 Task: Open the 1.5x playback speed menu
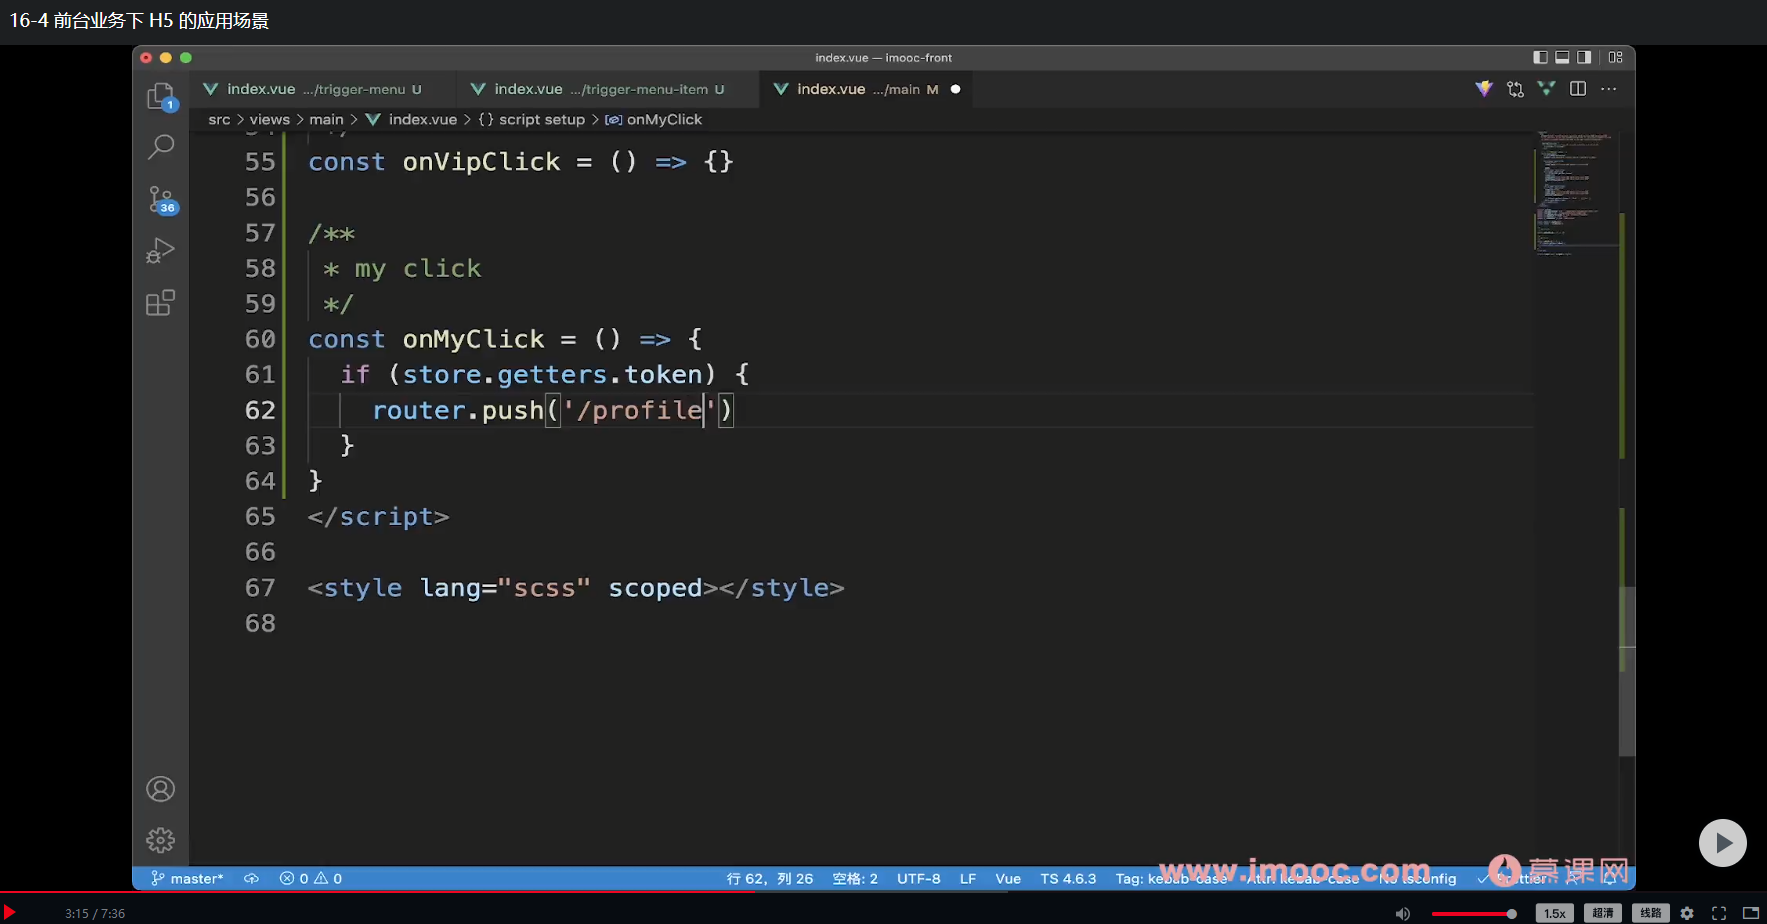pyautogui.click(x=1554, y=913)
